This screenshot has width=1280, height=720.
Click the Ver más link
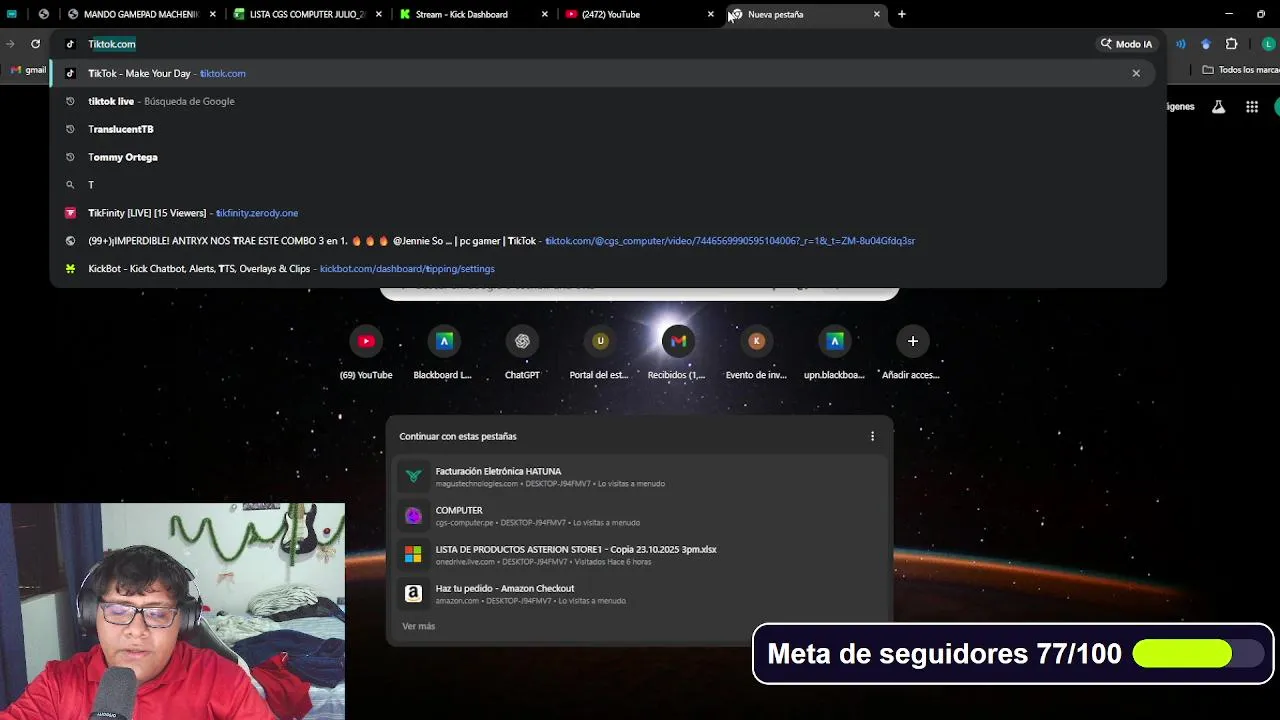(x=418, y=626)
